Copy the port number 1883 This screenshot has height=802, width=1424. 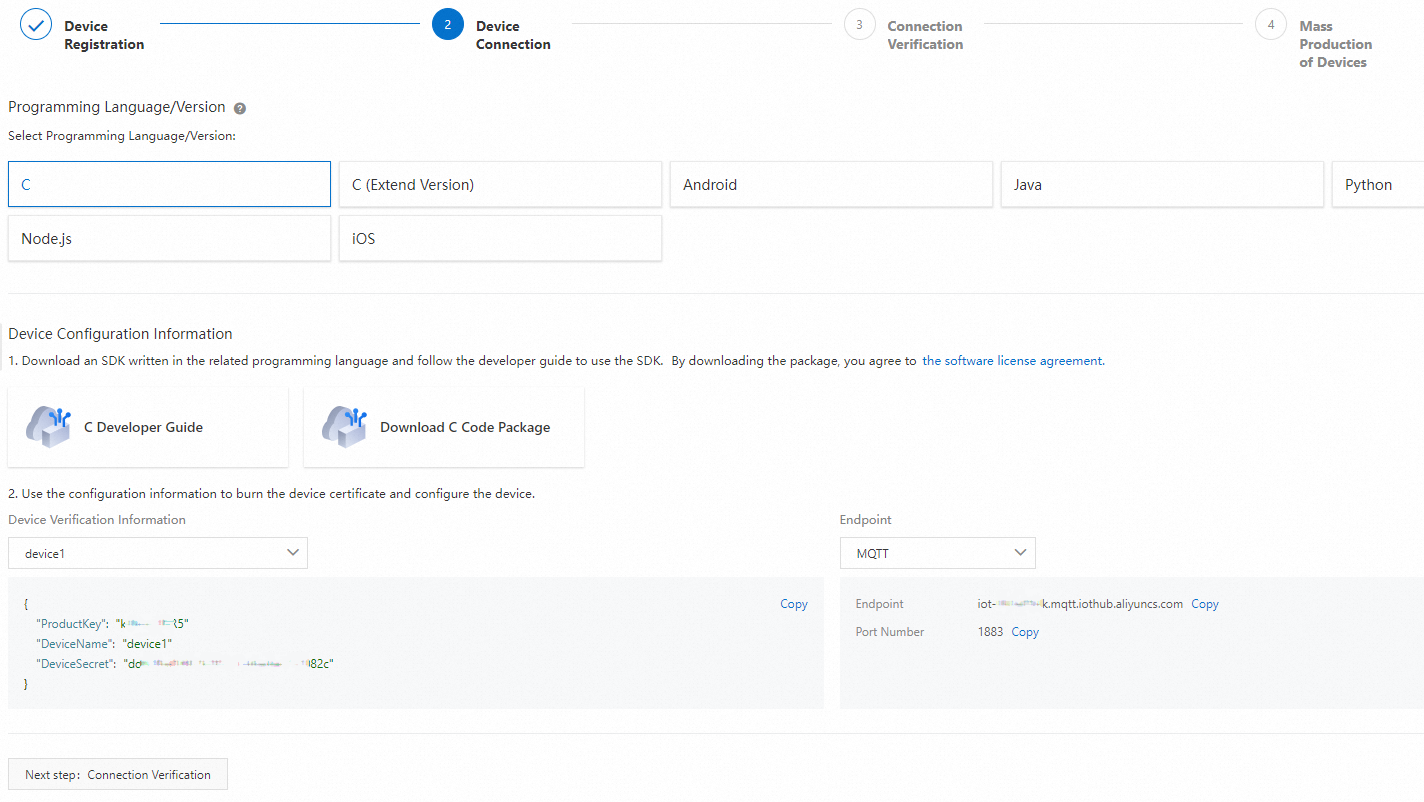(x=1025, y=632)
